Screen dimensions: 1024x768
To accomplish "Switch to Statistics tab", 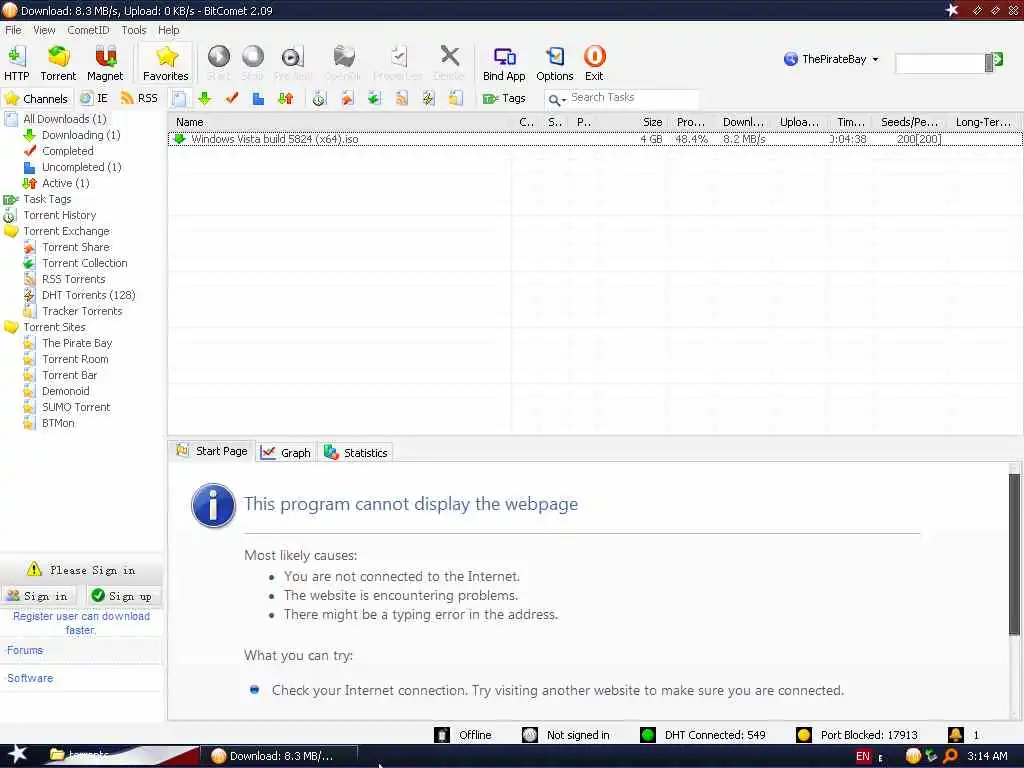I will click(x=356, y=453).
